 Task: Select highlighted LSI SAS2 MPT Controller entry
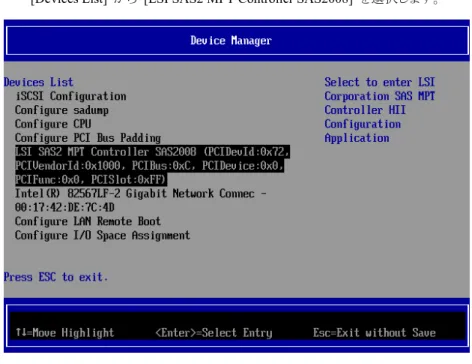pos(153,166)
